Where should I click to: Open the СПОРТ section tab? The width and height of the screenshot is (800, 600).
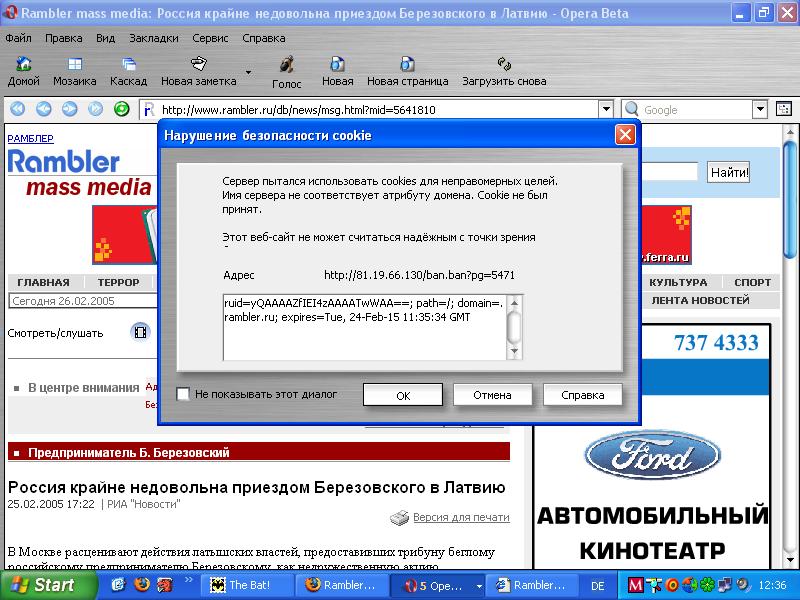pyautogui.click(x=752, y=282)
